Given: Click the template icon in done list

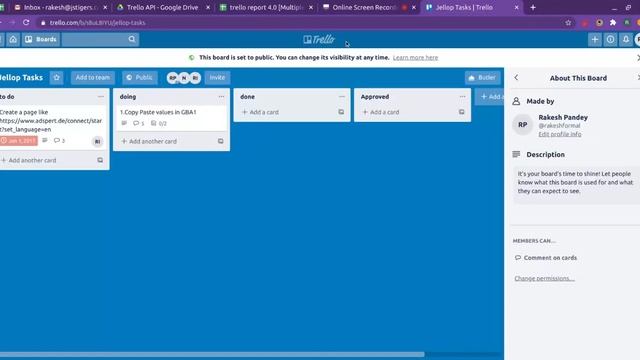Looking at the screenshot, I should click(341, 112).
